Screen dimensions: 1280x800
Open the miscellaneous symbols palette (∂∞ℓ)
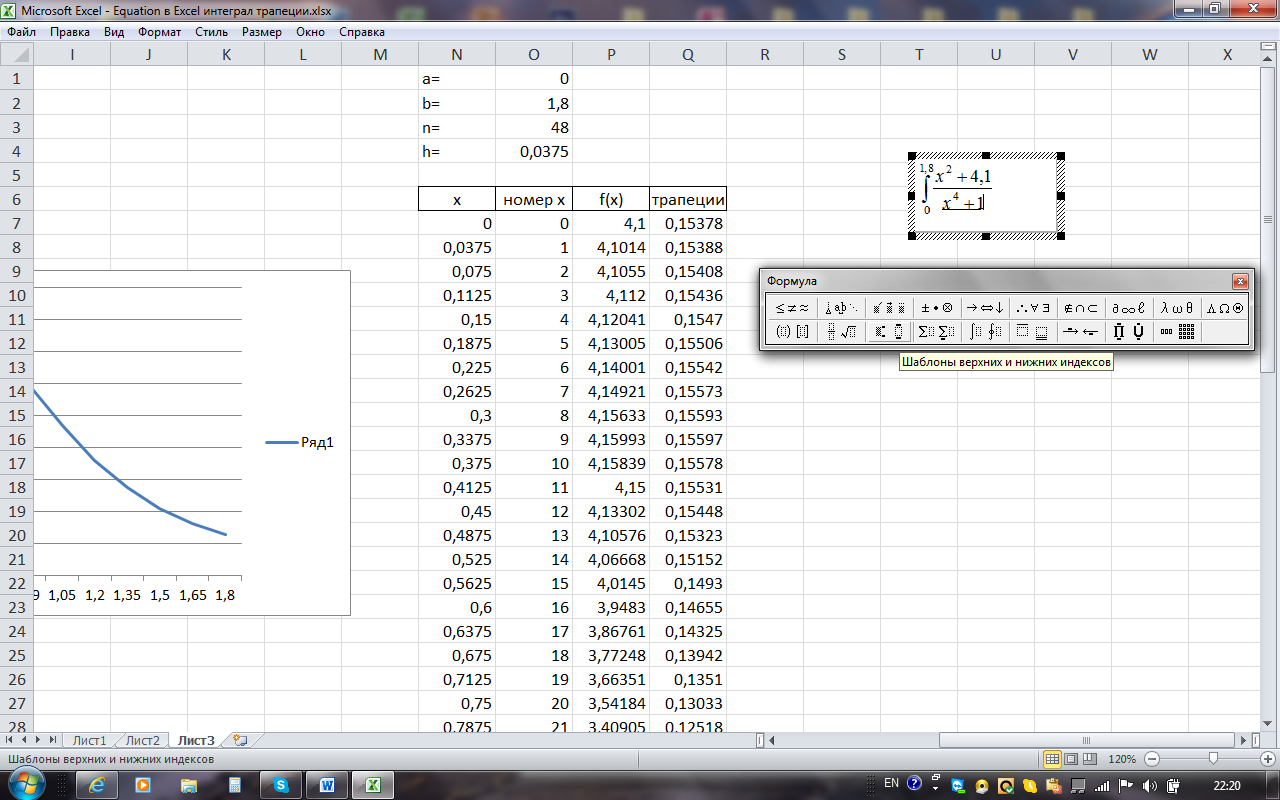click(1129, 308)
